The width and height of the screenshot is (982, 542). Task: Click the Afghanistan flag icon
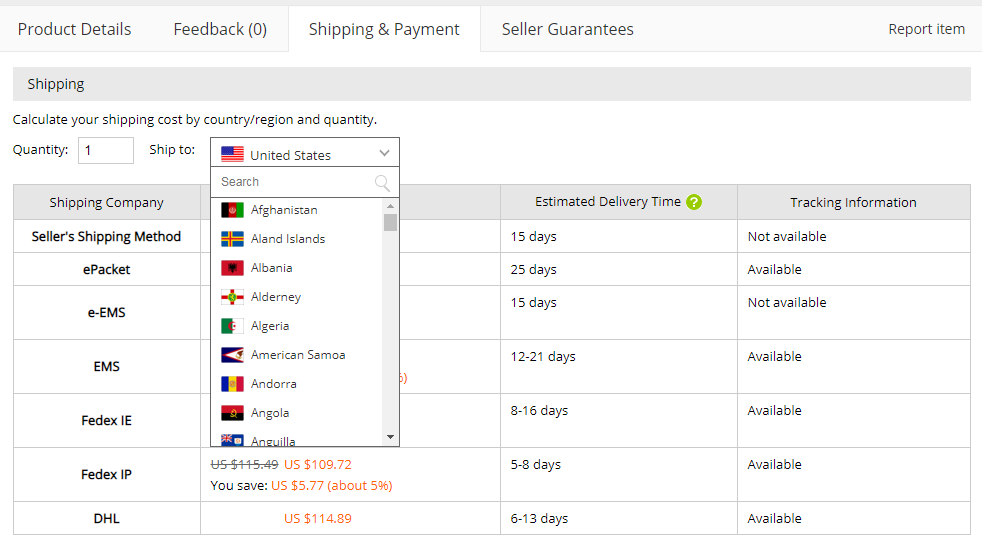(232, 210)
